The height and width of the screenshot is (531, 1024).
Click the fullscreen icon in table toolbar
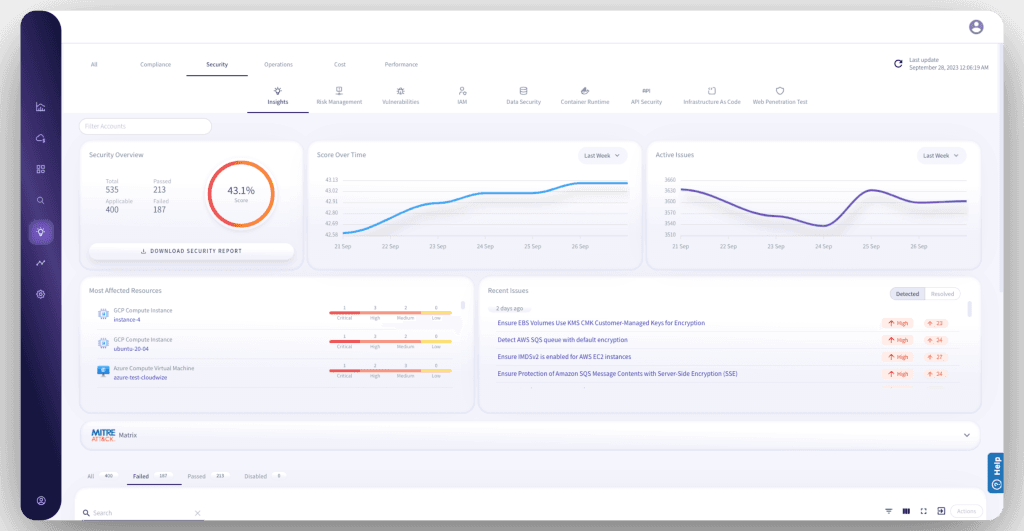pos(923,511)
